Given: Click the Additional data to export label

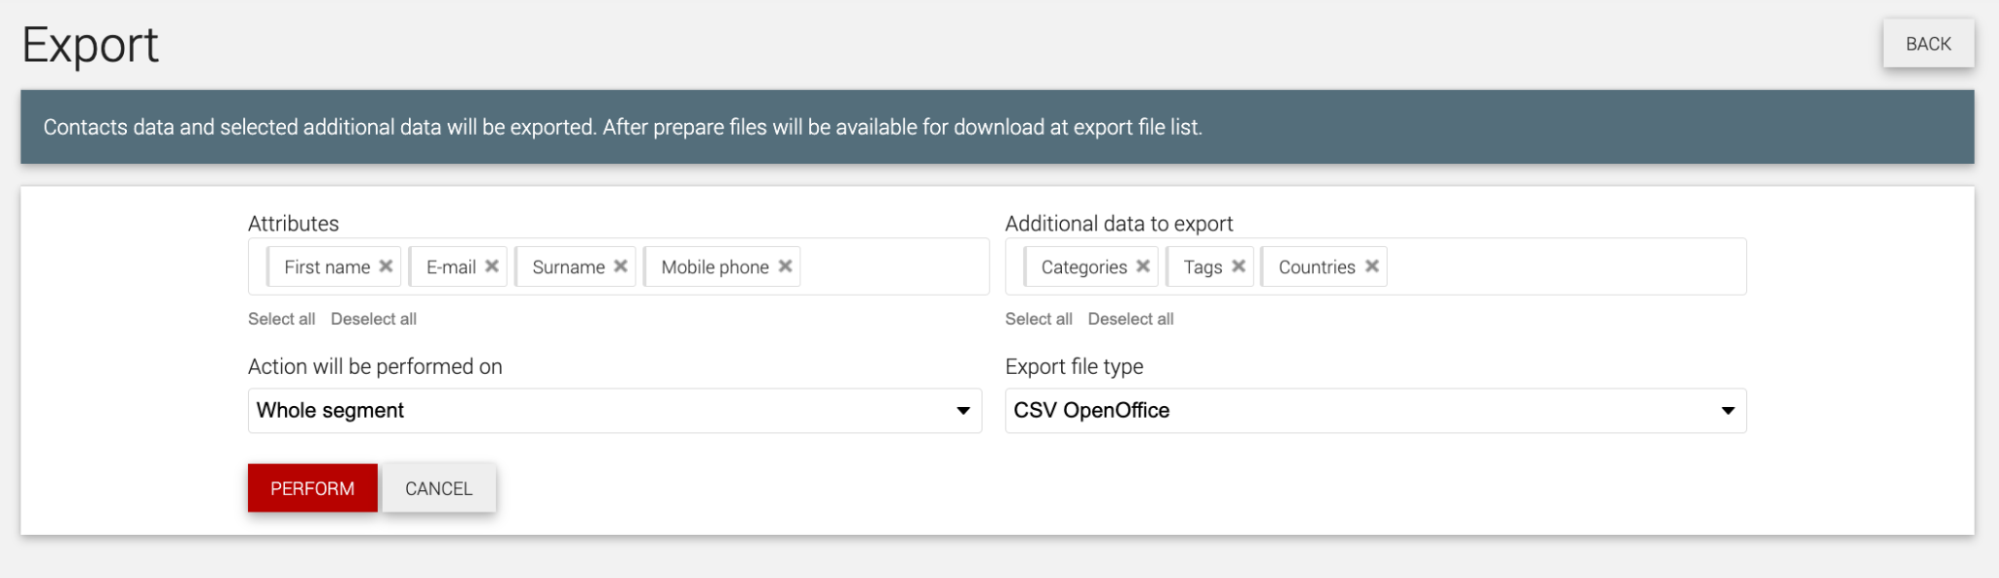Looking at the screenshot, I should pyautogui.click(x=1119, y=224).
